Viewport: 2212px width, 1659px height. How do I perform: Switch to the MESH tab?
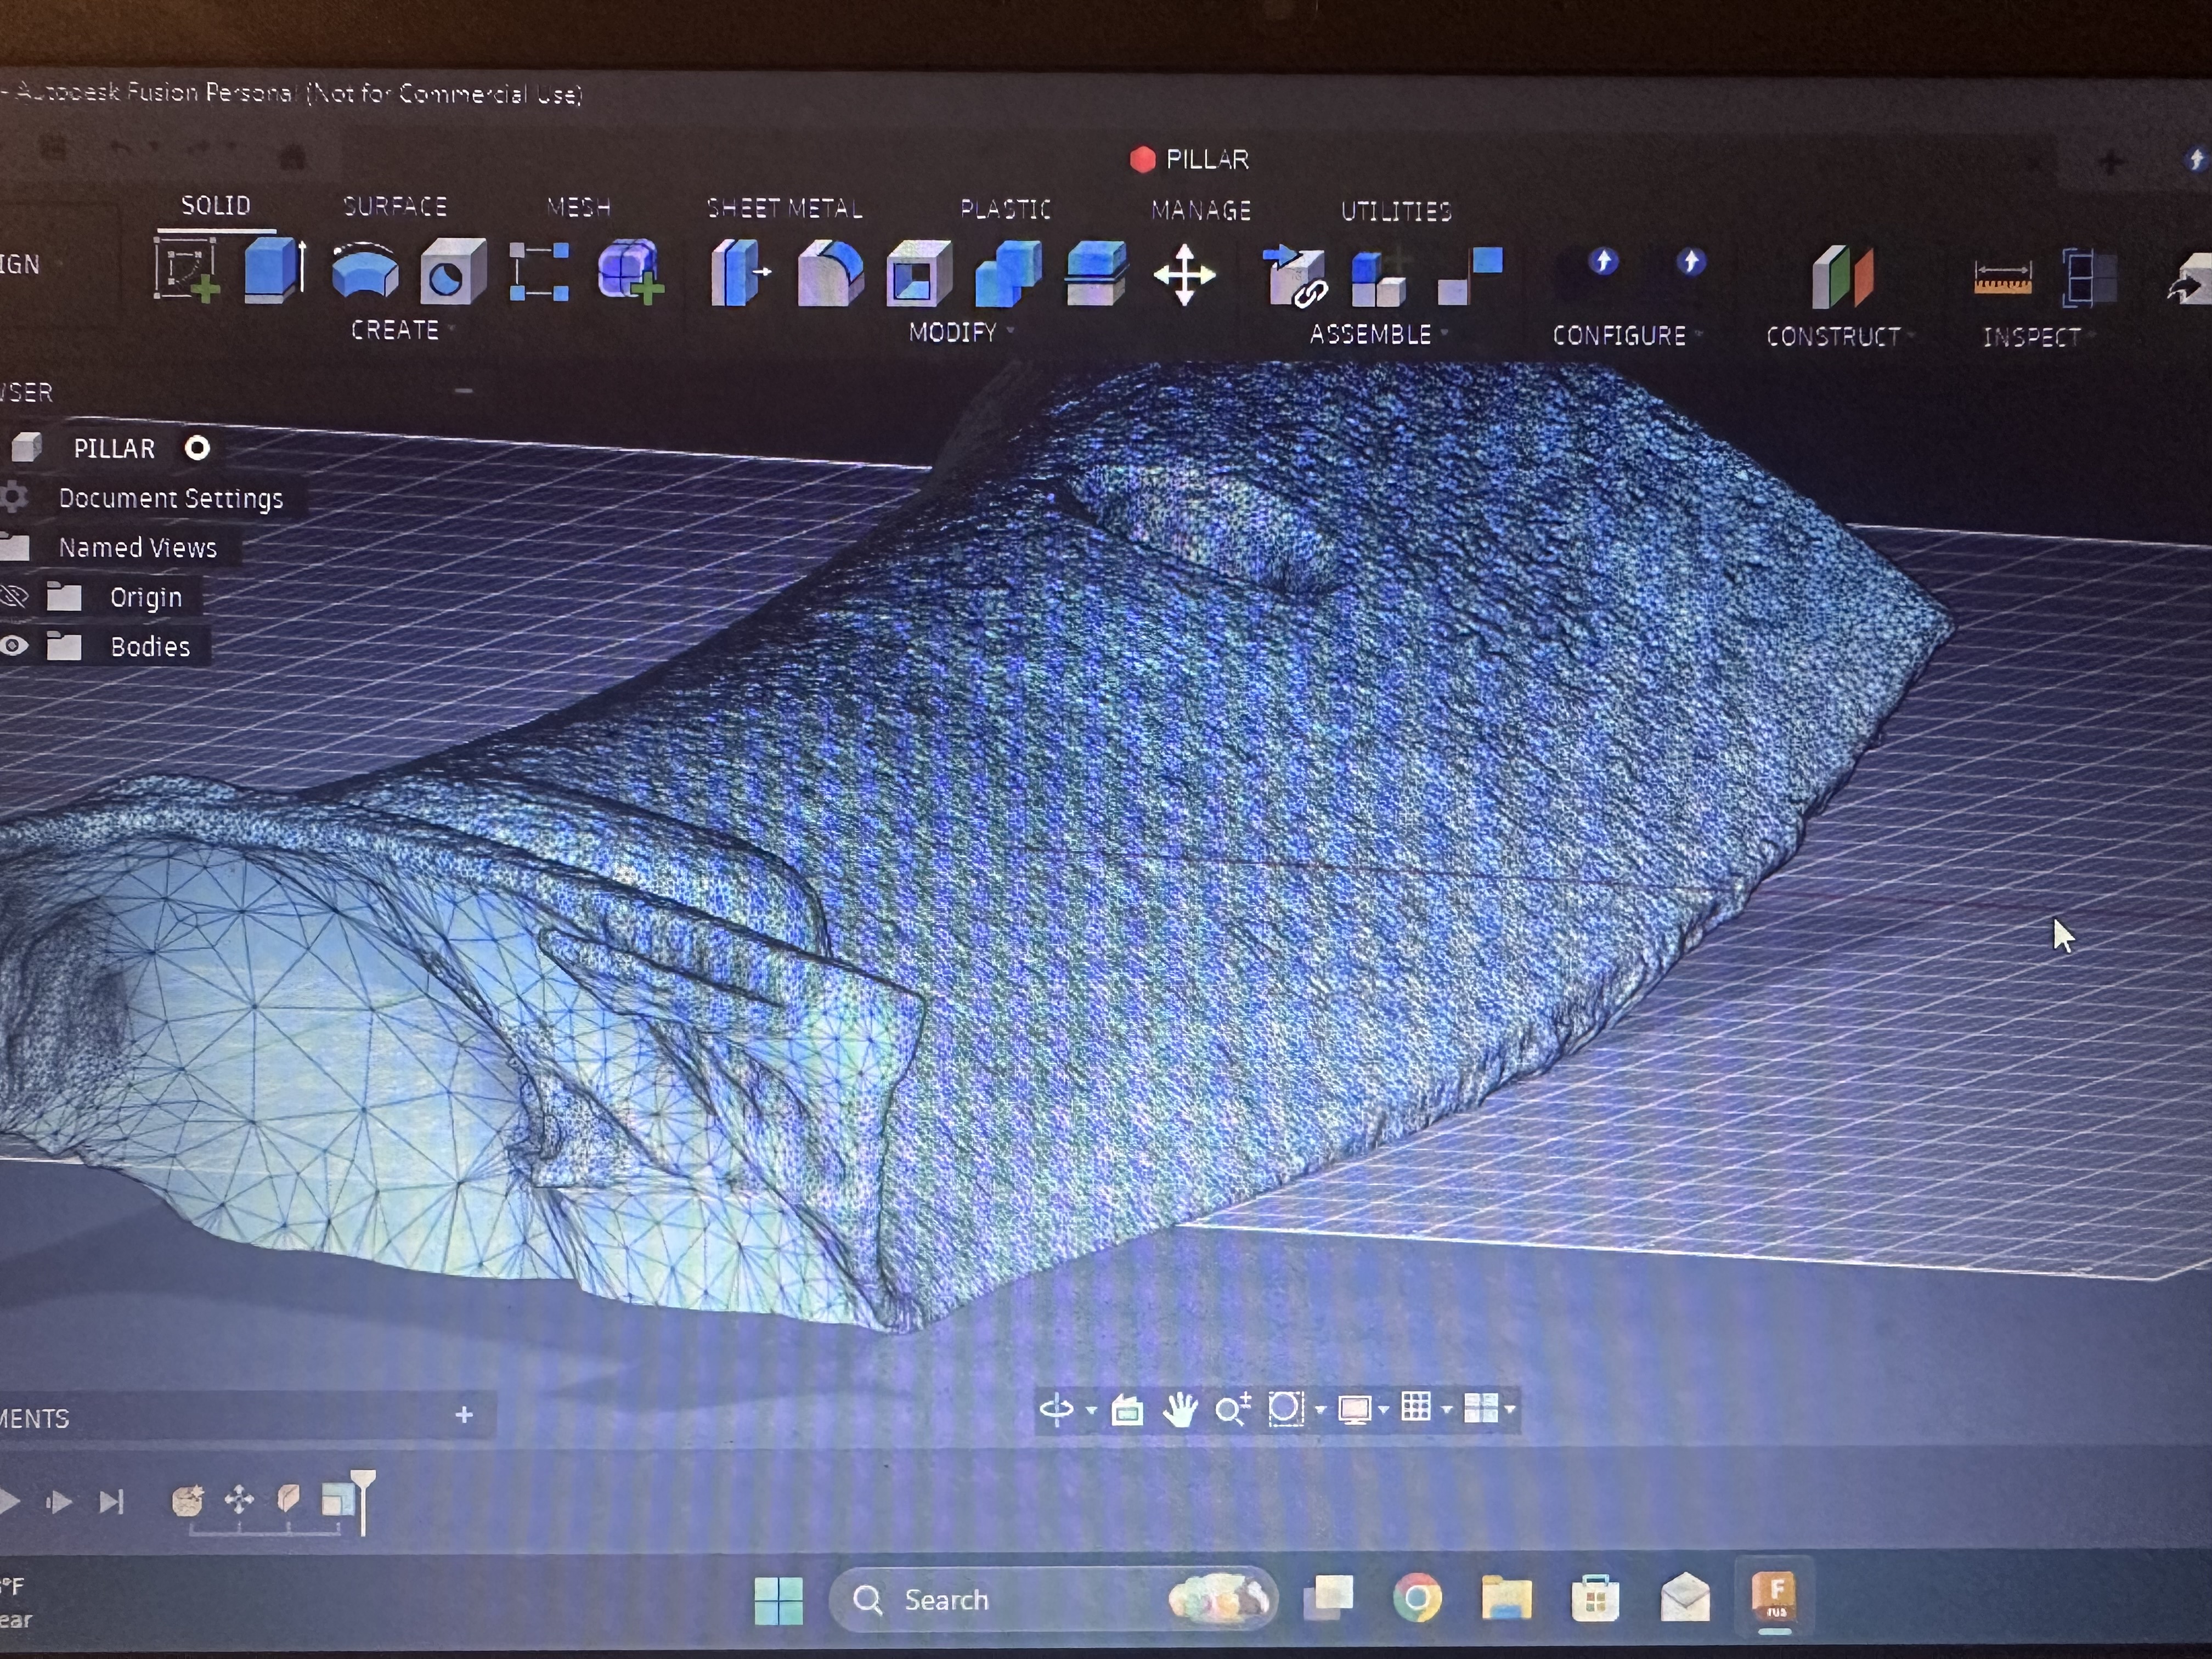pyautogui.click(x=578, y=207)
